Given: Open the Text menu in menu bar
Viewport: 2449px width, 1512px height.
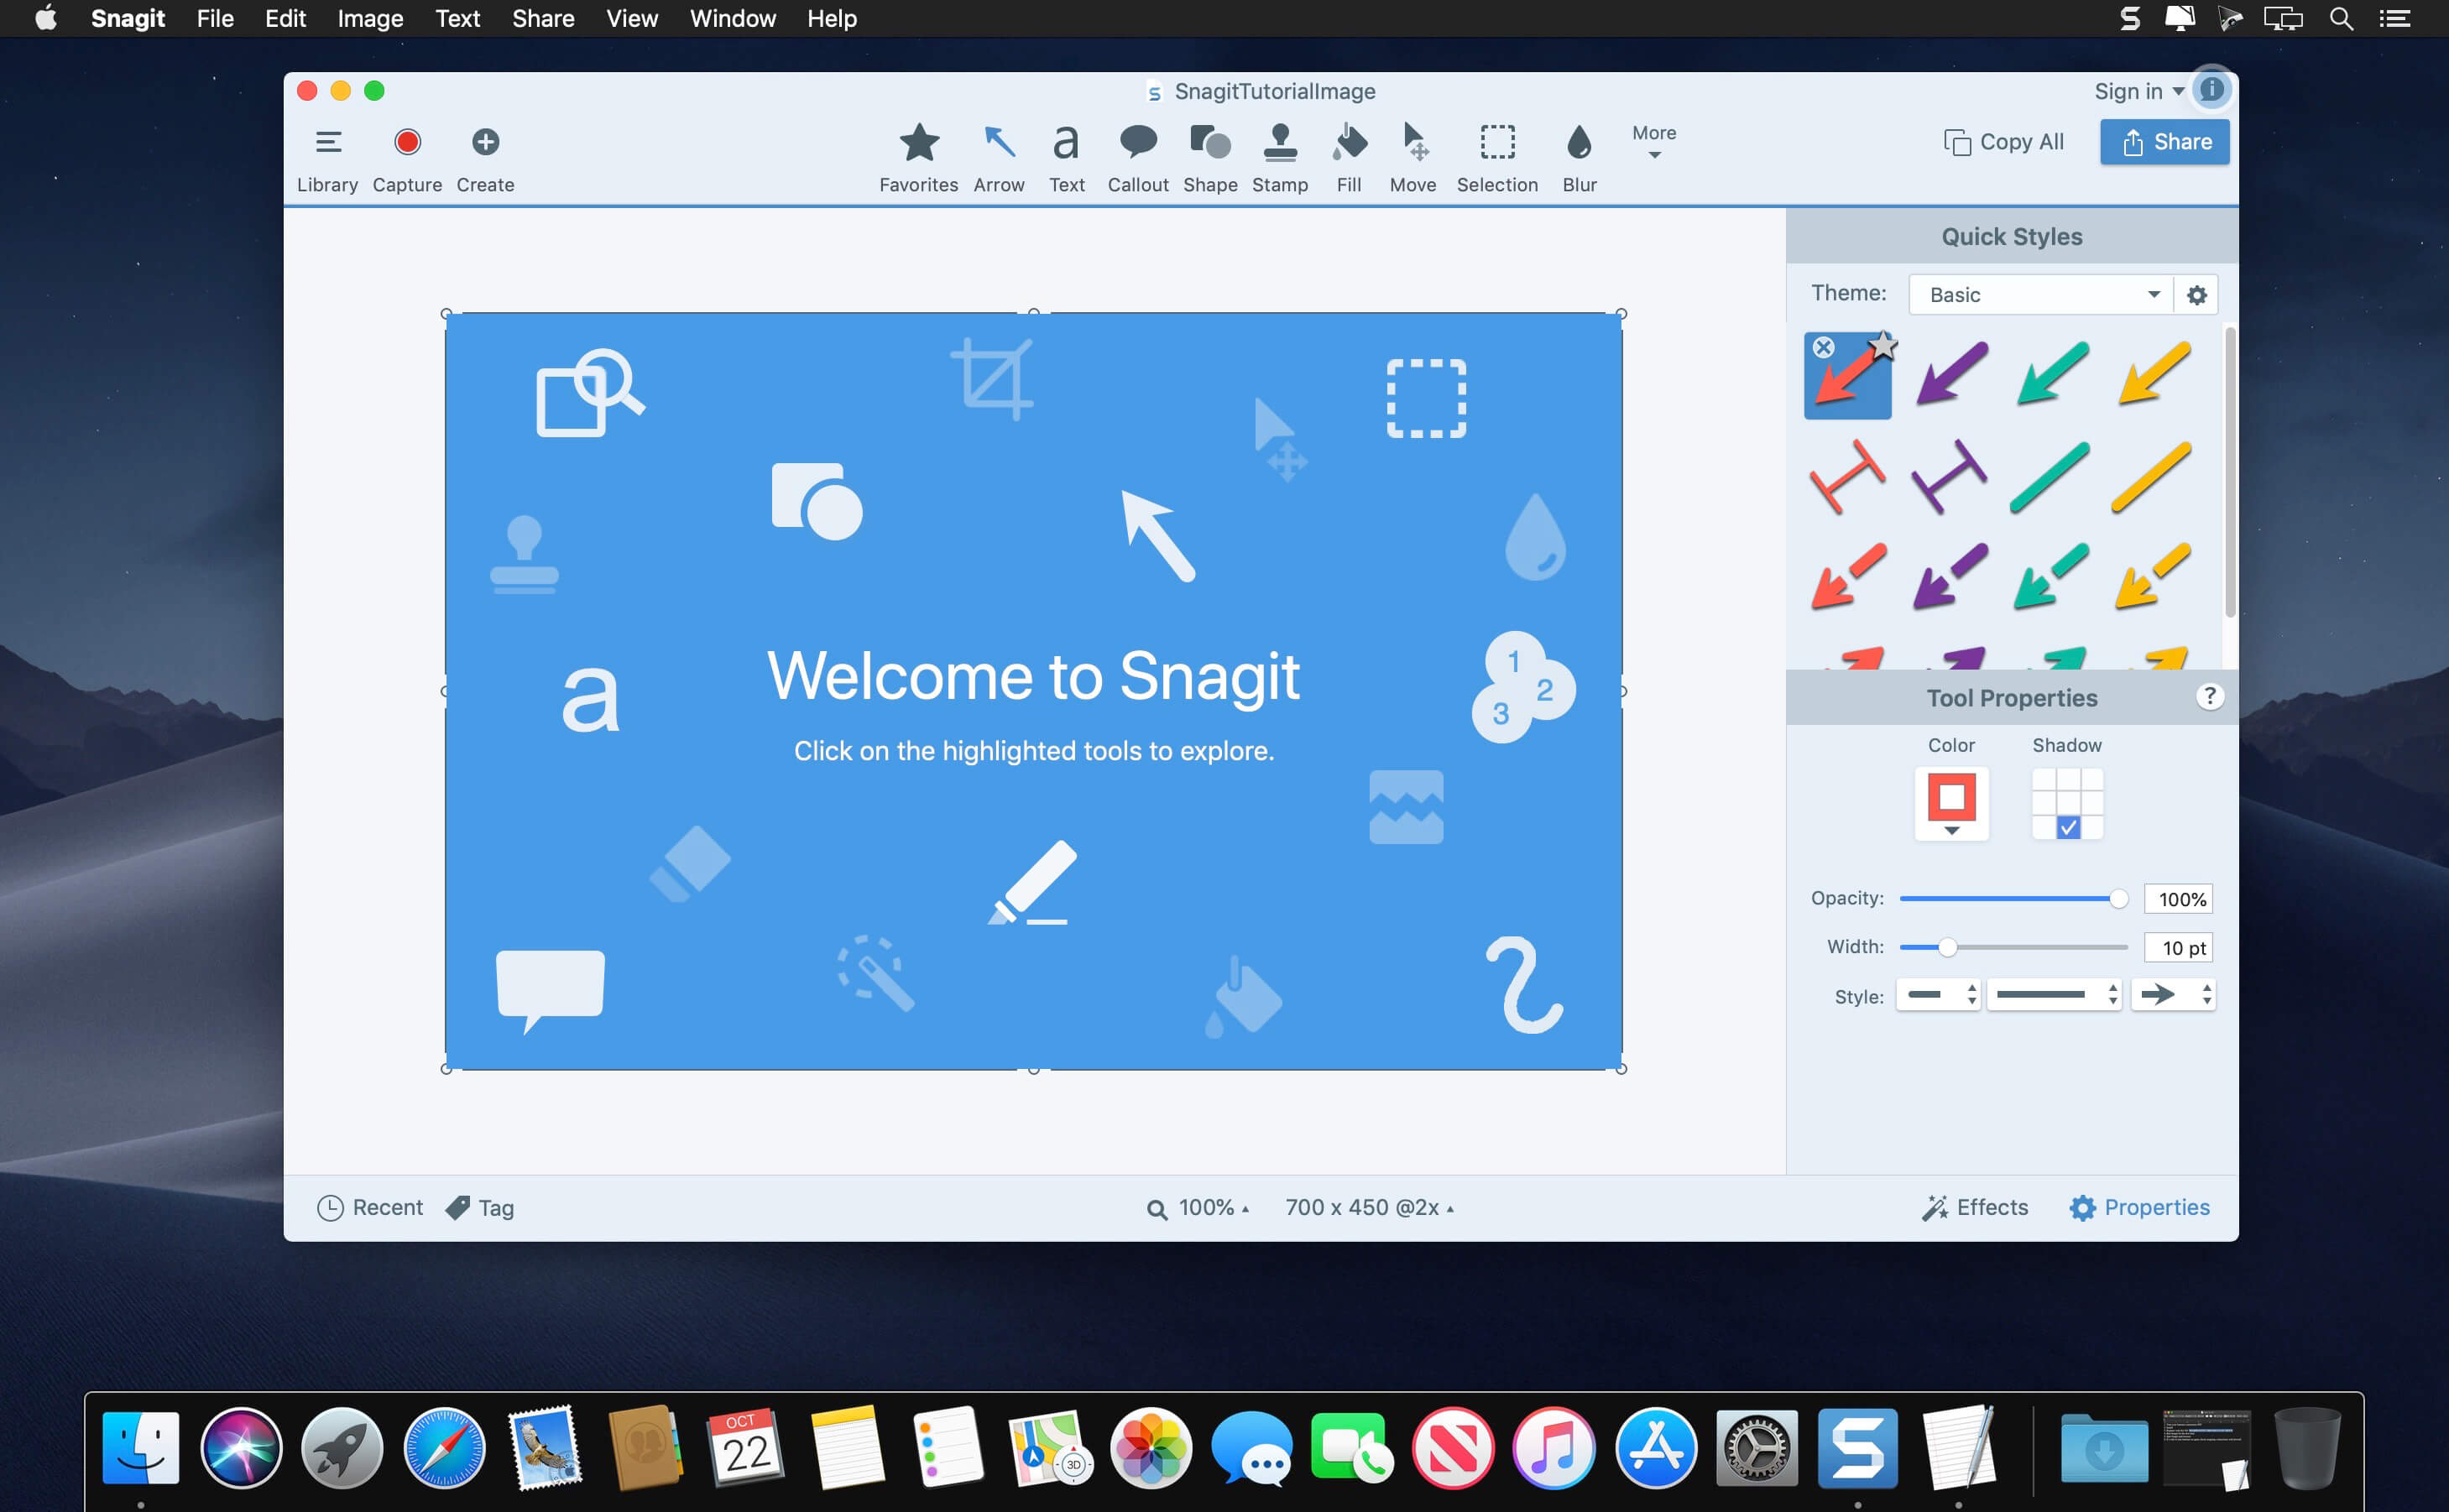Looking at the screenshot, I should pos(455,19).
